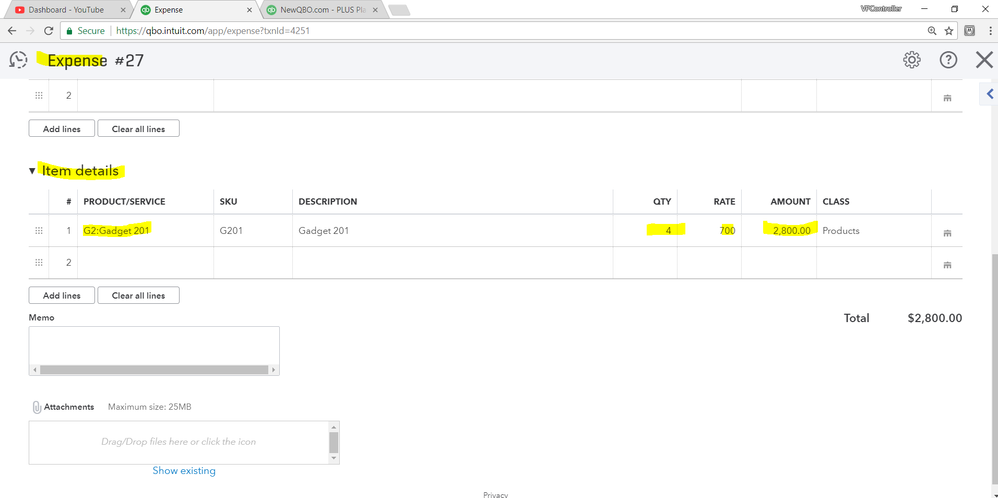998x498 pixels.
Task: Collapse the Item details section
Action: [x=32, y=171]
